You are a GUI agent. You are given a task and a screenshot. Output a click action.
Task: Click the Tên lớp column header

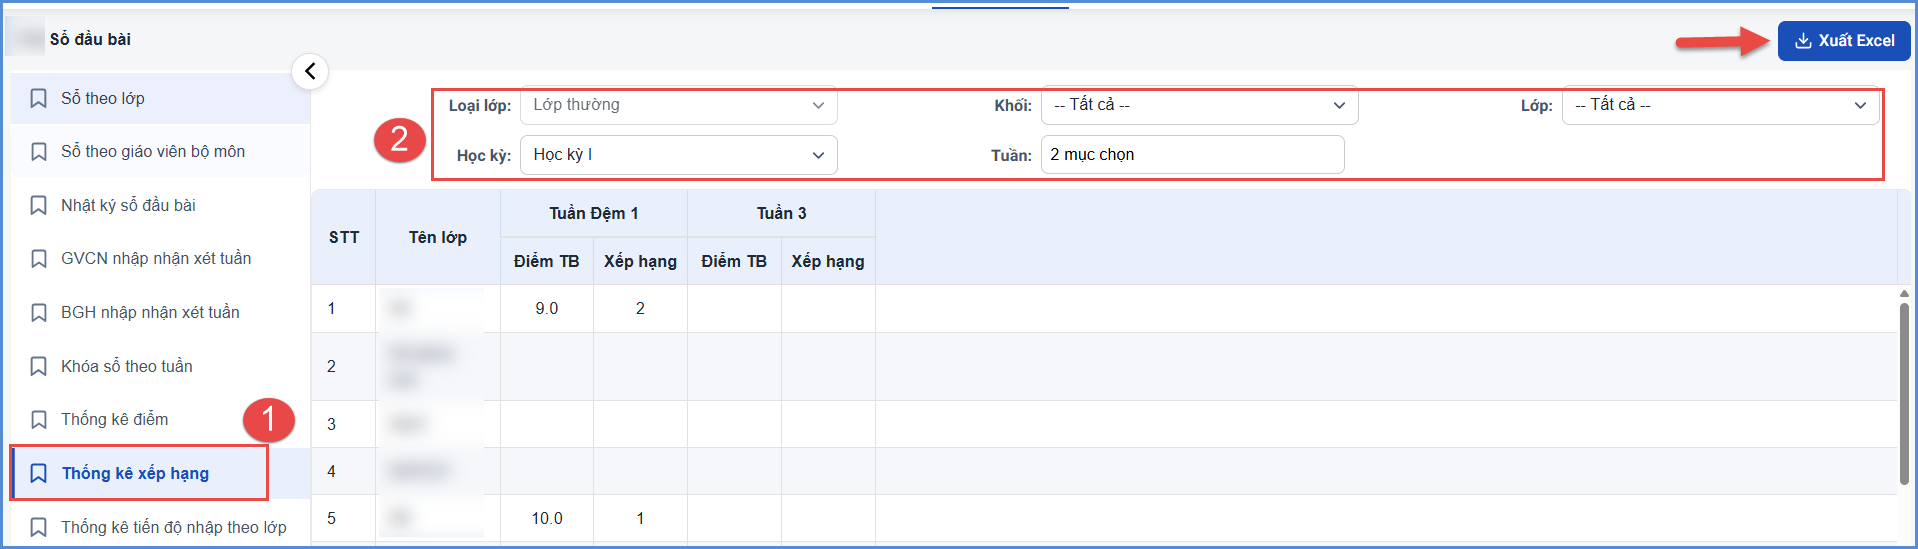click(438, 237)
